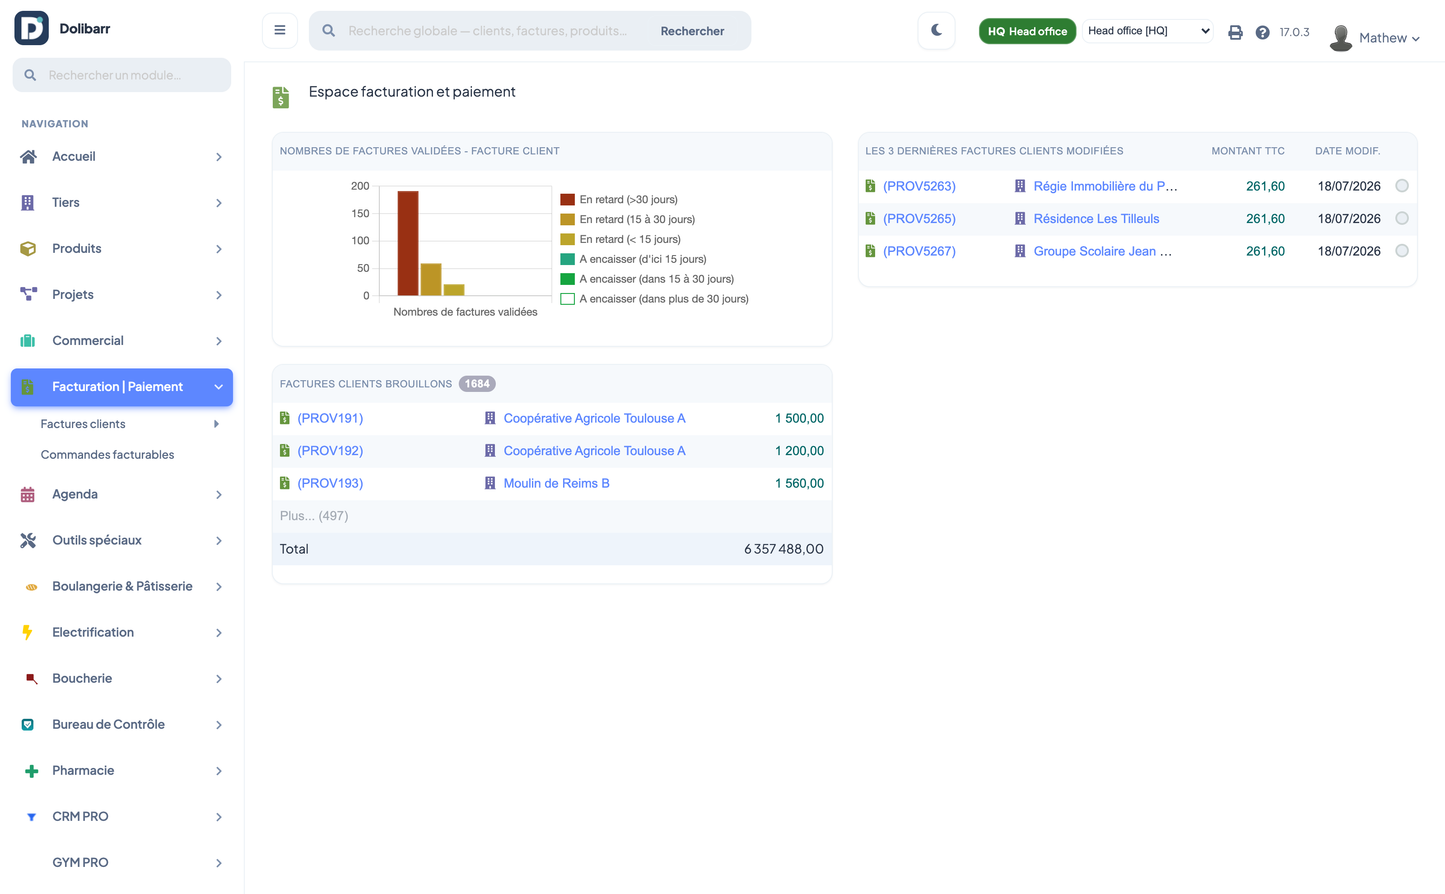The height and width of the screenshot is (894, 1445).
Task: Expand the Factures clients submenu arrow
Action: point(217,424)
